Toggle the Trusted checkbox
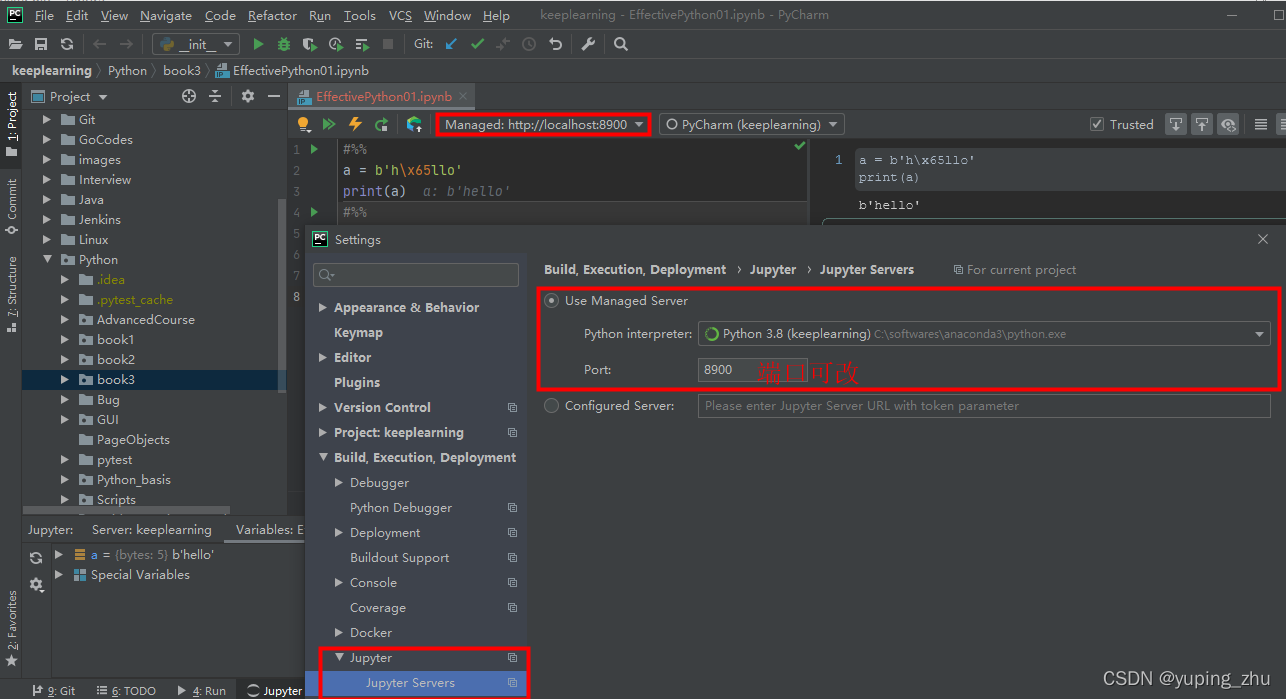This screenshot has height=699, width=1286. tap(1097, 124)
